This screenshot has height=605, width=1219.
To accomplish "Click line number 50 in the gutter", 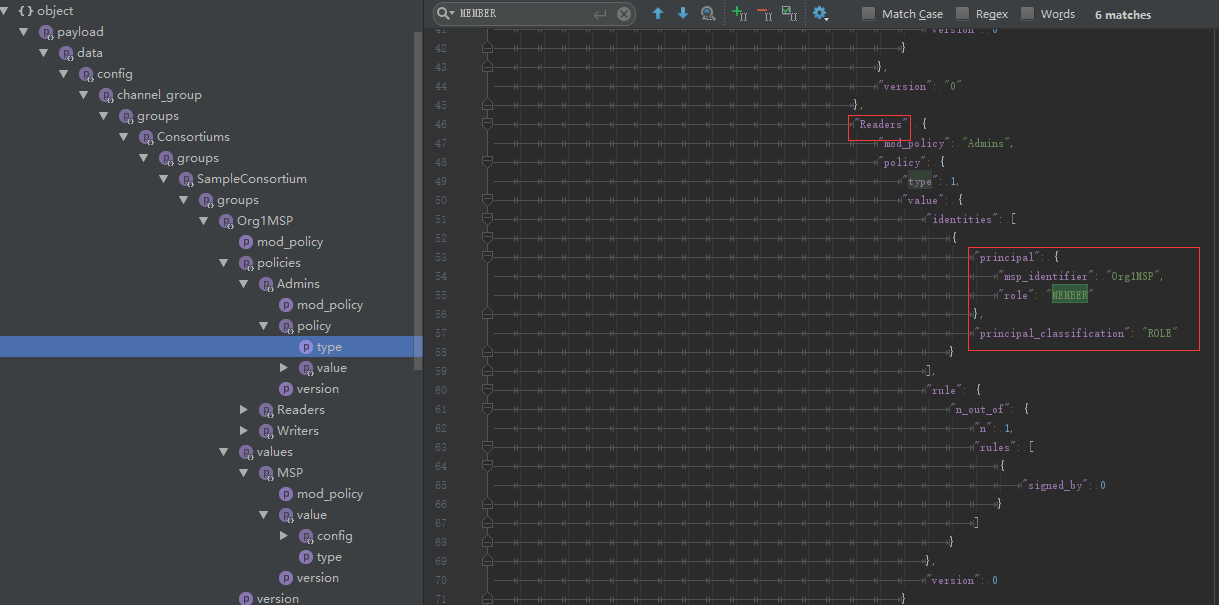I will click(441, 200).
